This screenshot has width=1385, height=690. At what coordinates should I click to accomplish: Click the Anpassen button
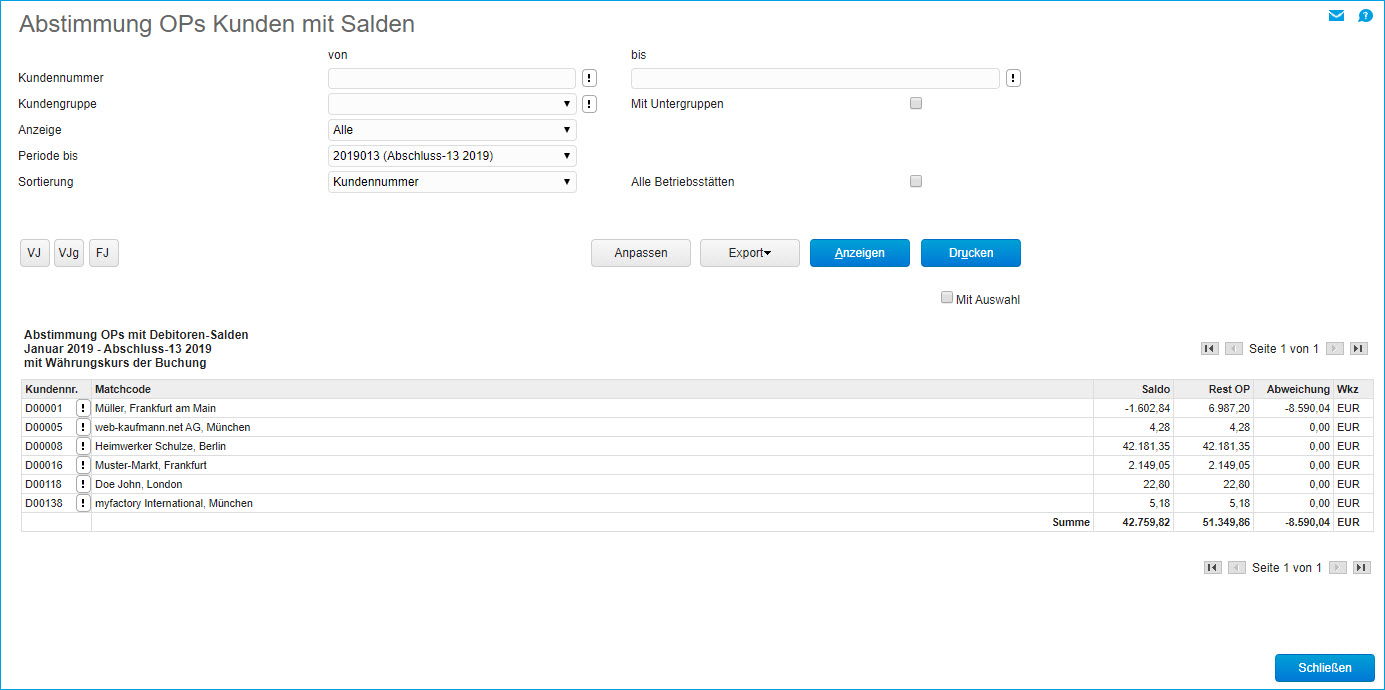(641, 253)
